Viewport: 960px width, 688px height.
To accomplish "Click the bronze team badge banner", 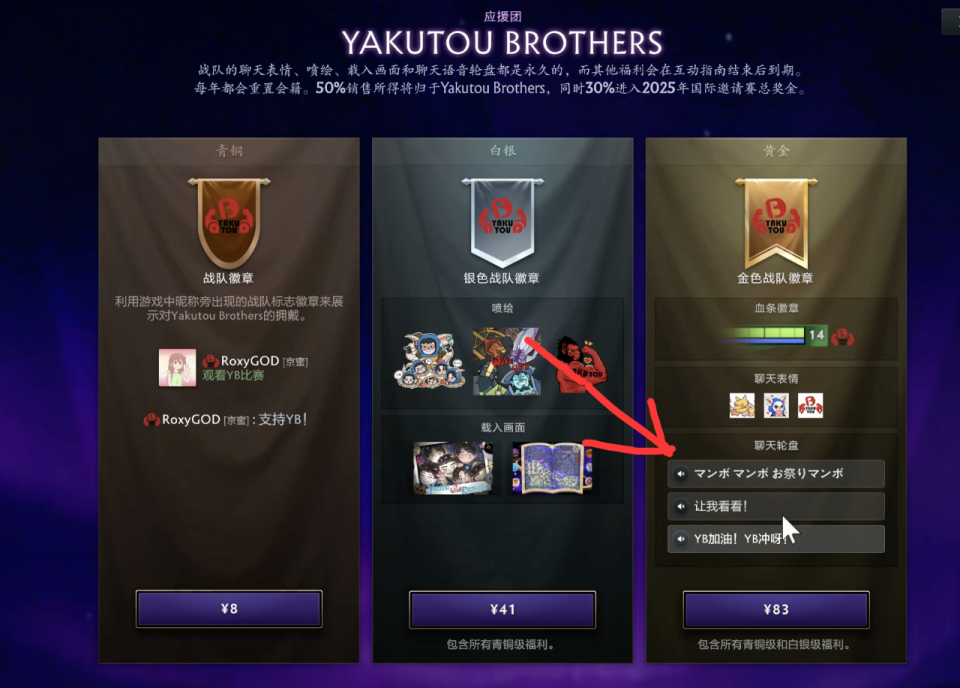I will [229, 223].
